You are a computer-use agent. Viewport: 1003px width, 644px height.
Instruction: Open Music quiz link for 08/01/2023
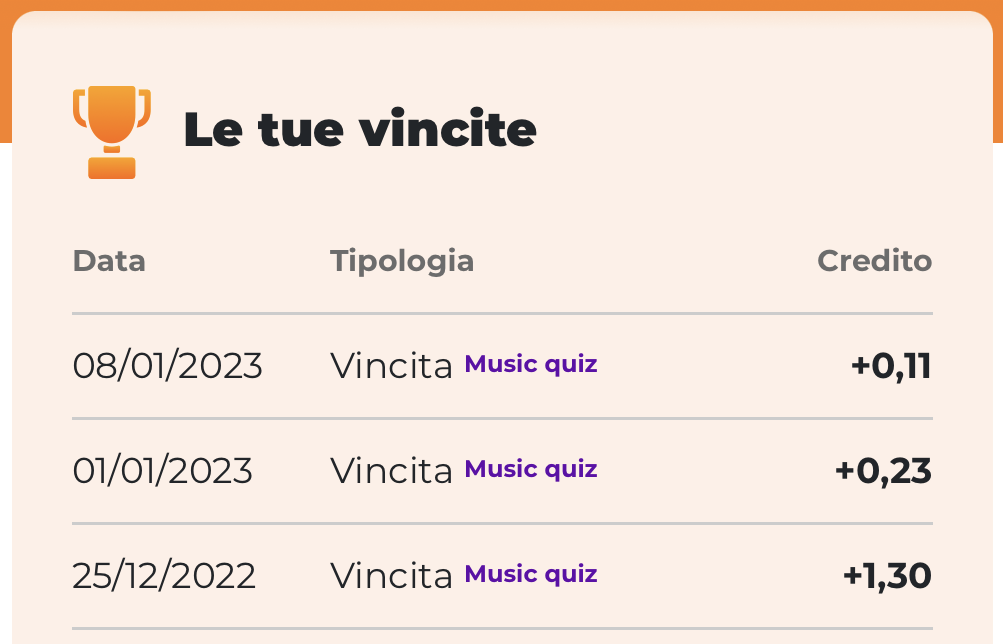531,364
